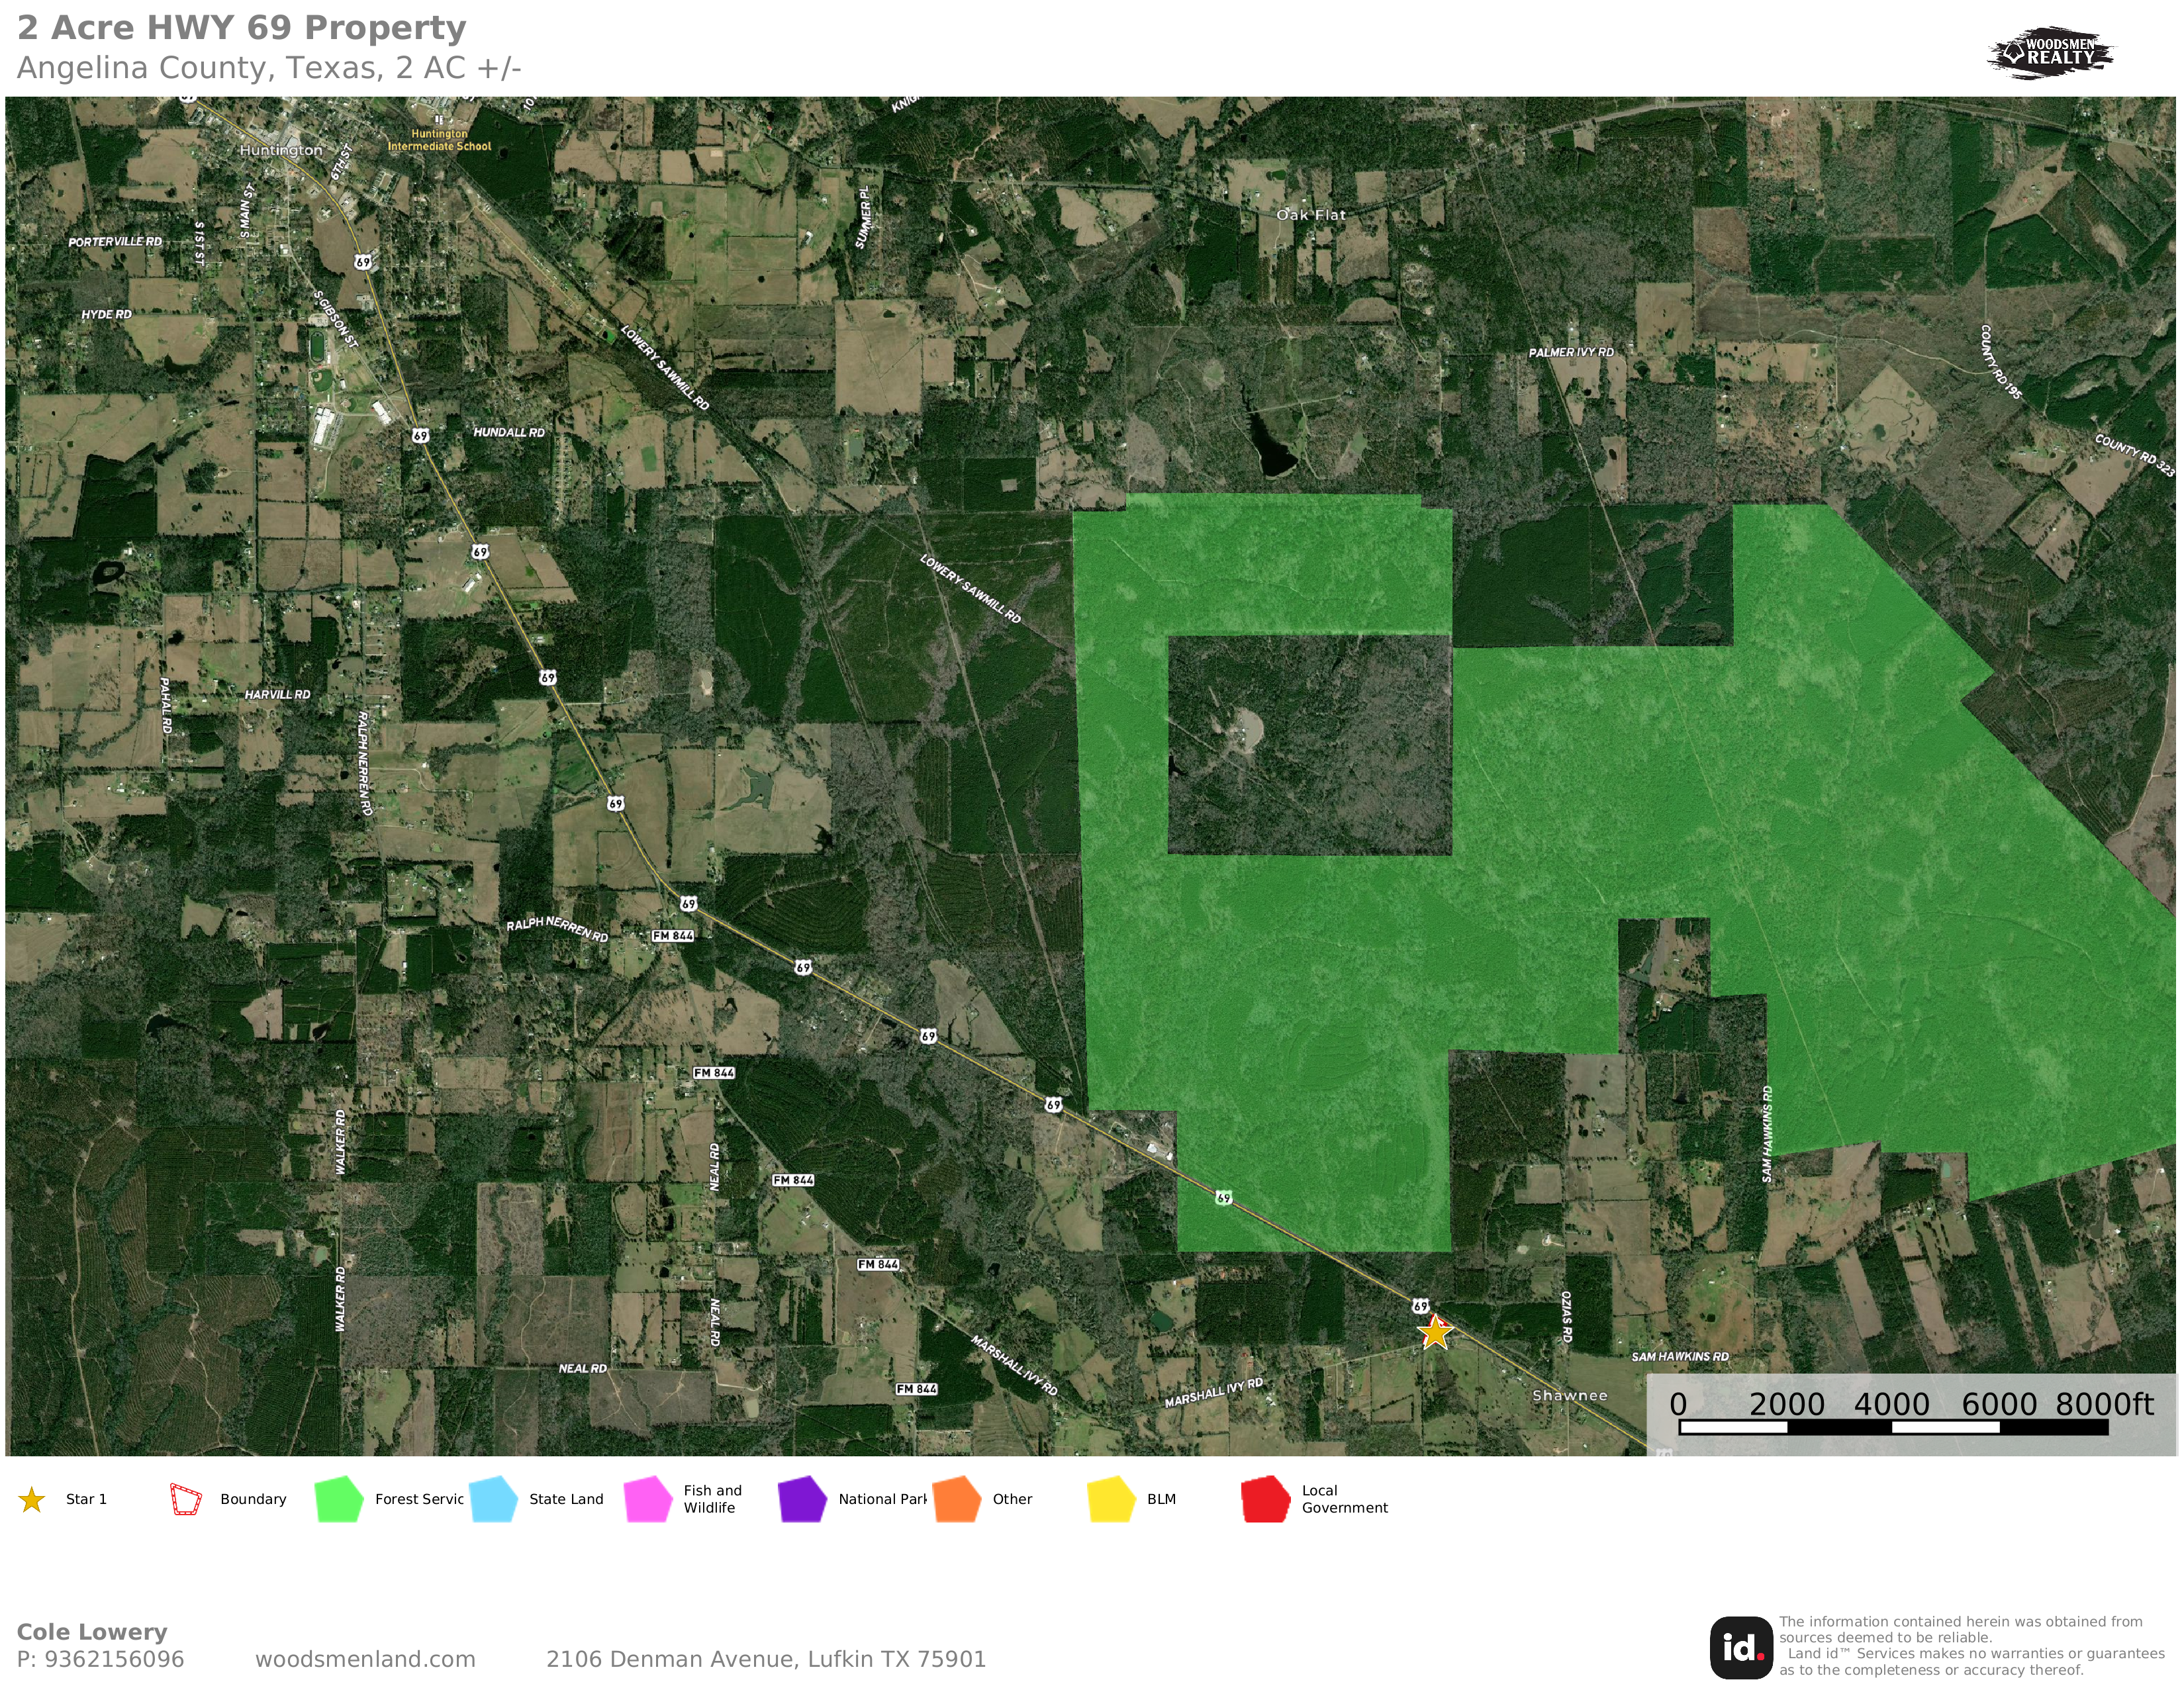Click the map distance scale bar
Viewport: 2184px width, 1688px height.
(1893, 1427)
